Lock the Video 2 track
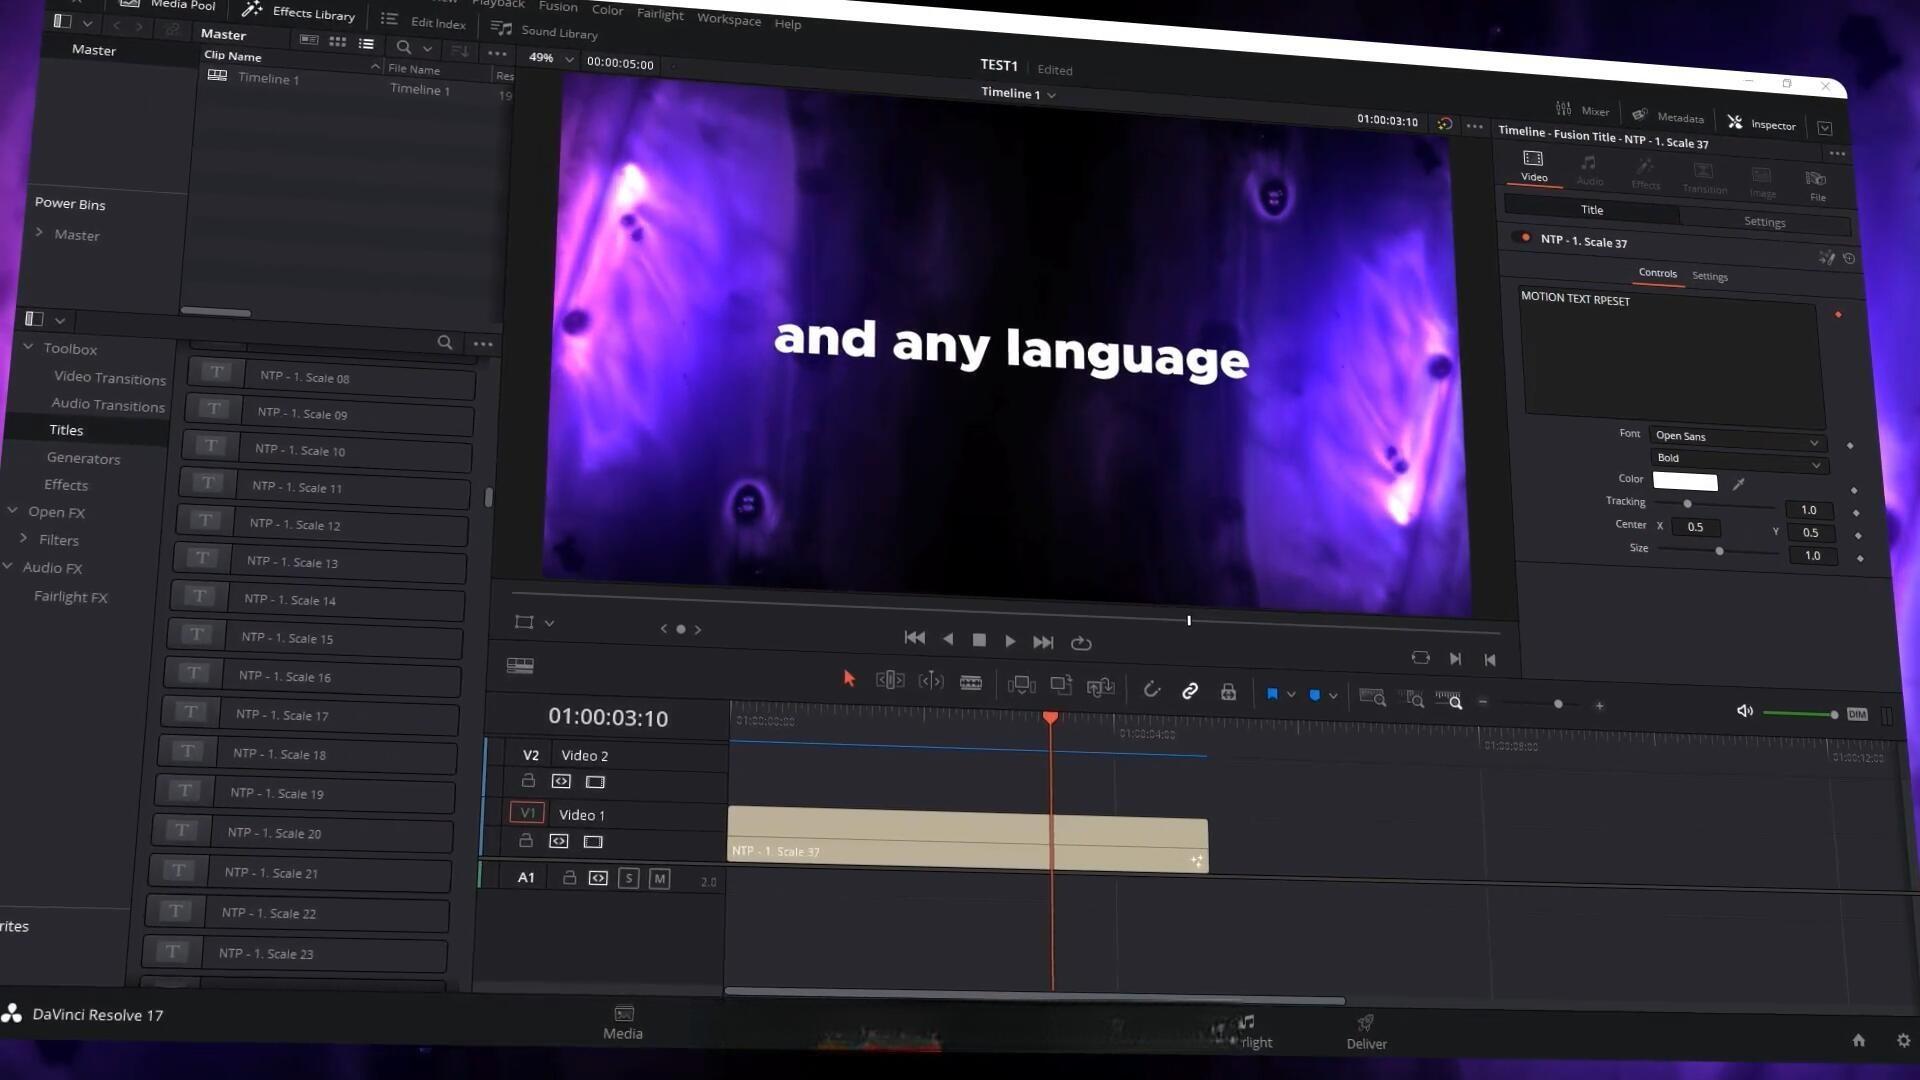1920x1080 pixels. [x=528, y=780]
